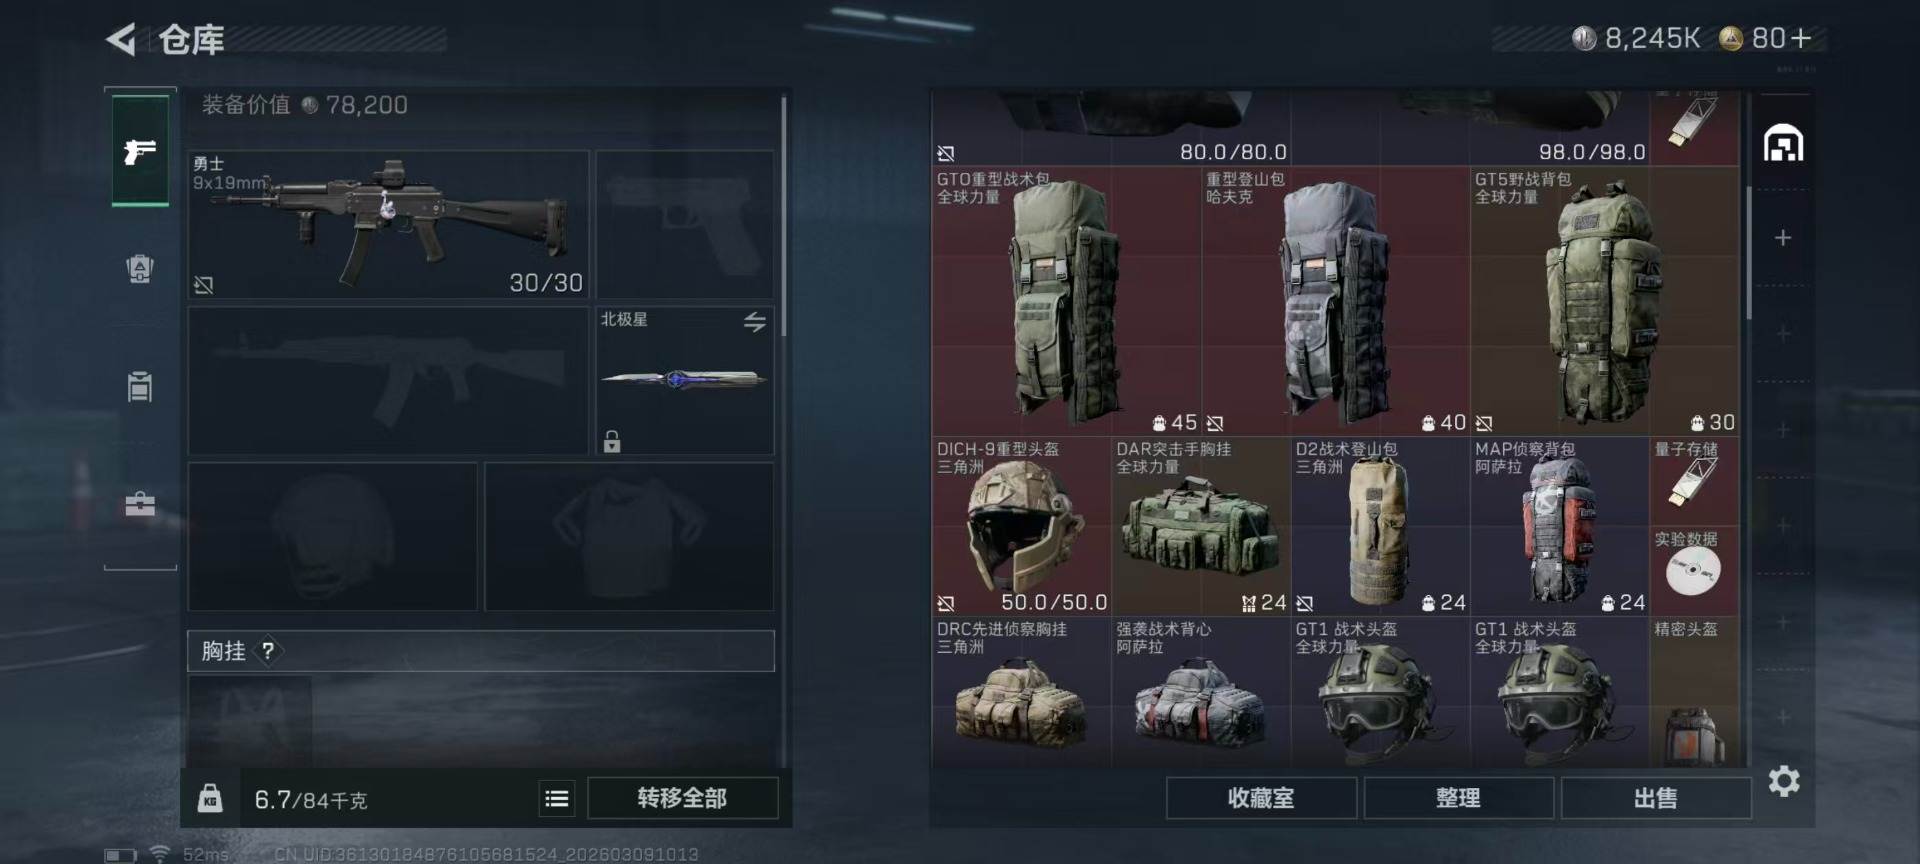Select the GTO重型战术包 backpack item
This screenshot has width=1920, height=864.
[x=1066, y=301]
